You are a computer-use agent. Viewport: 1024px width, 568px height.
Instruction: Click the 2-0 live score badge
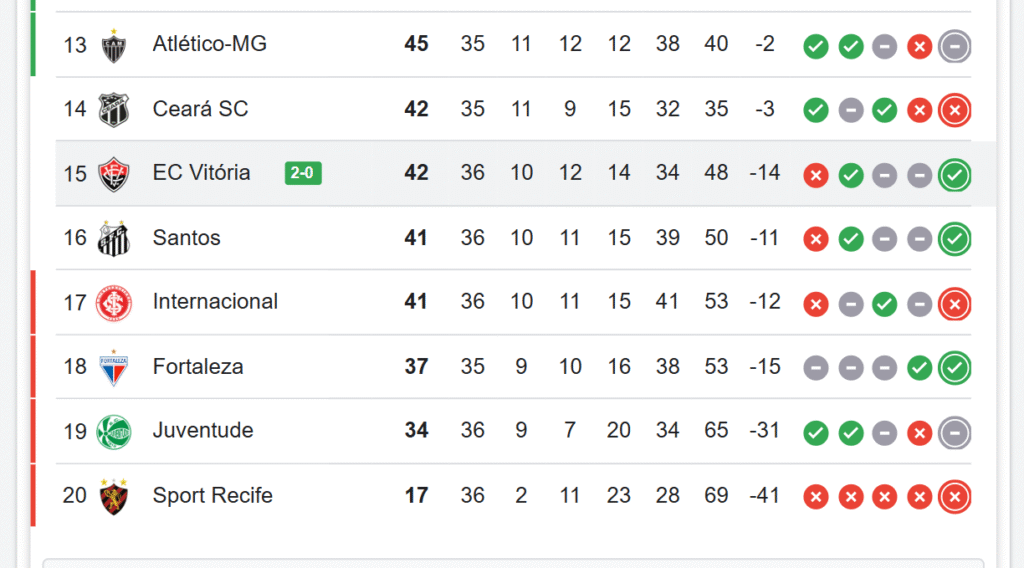303,173
